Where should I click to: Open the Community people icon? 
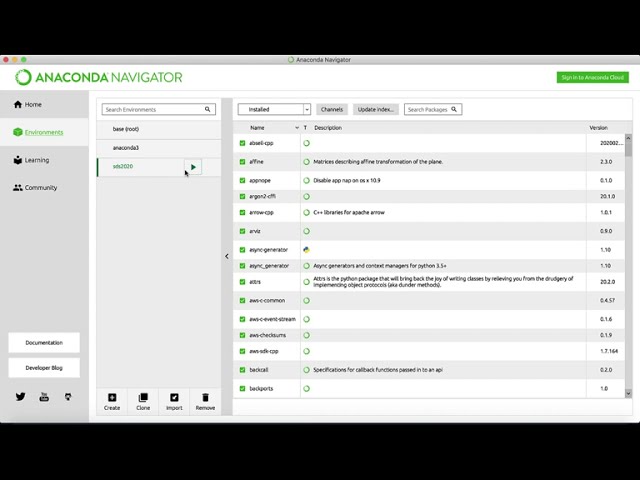[18, 188]
